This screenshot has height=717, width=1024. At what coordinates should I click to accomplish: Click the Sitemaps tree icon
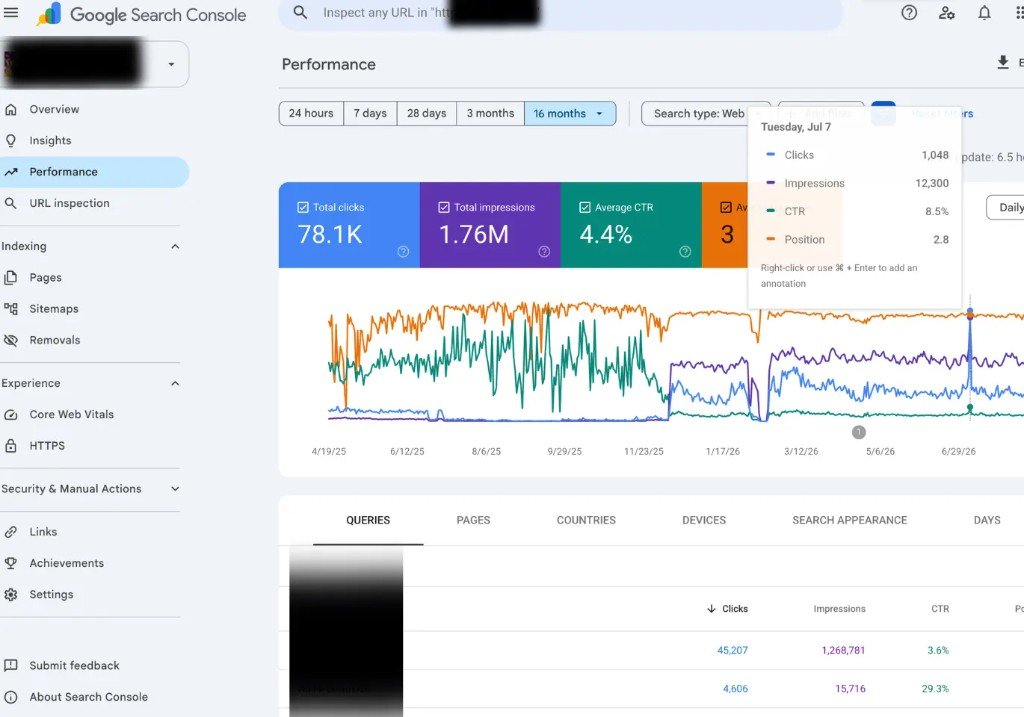click(x=11, y=309)
